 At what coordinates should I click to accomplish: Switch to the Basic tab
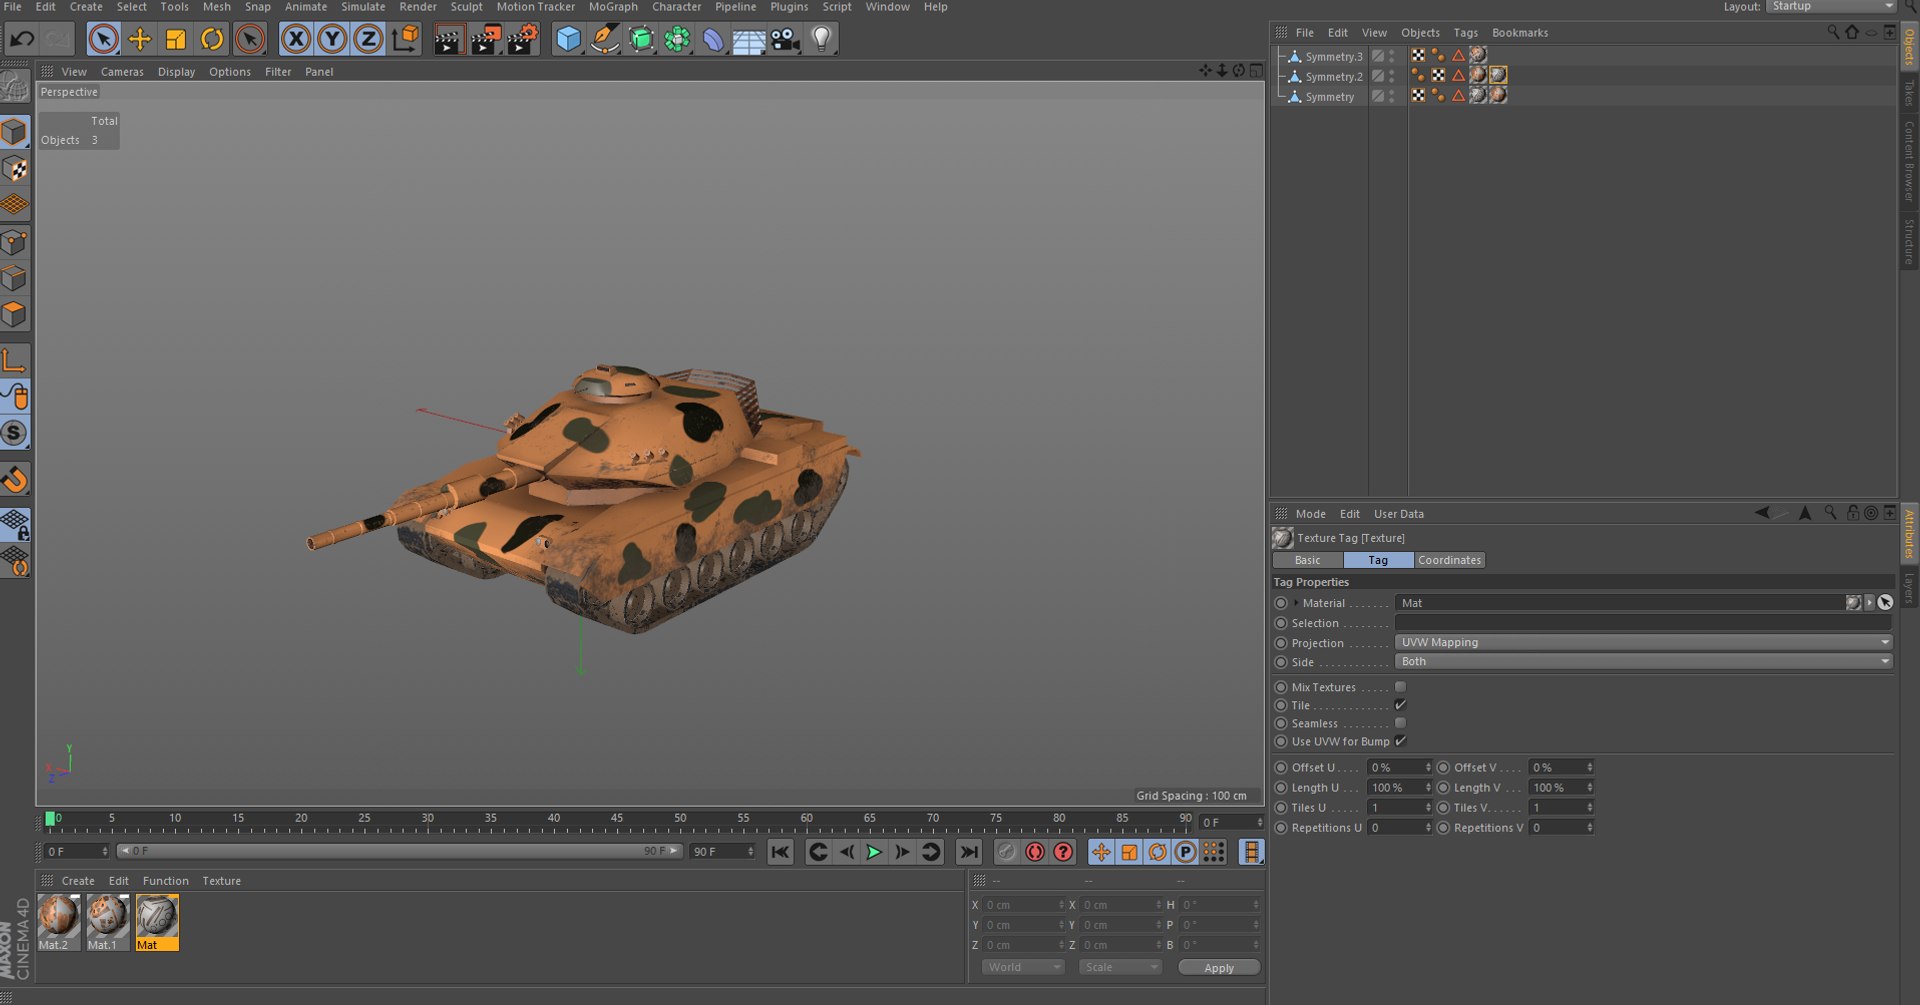point(1307,560)
